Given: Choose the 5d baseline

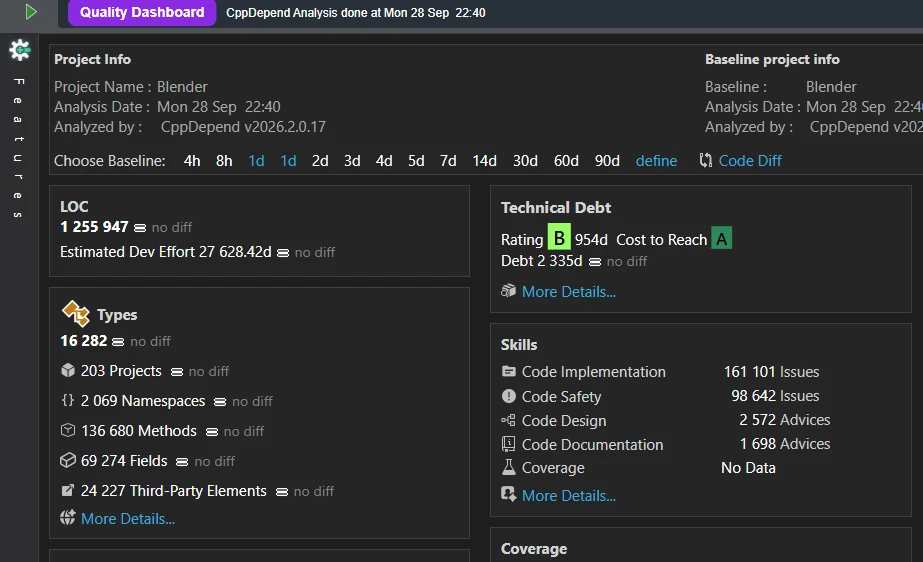Looking at the screenshot, I should point(416,161).
